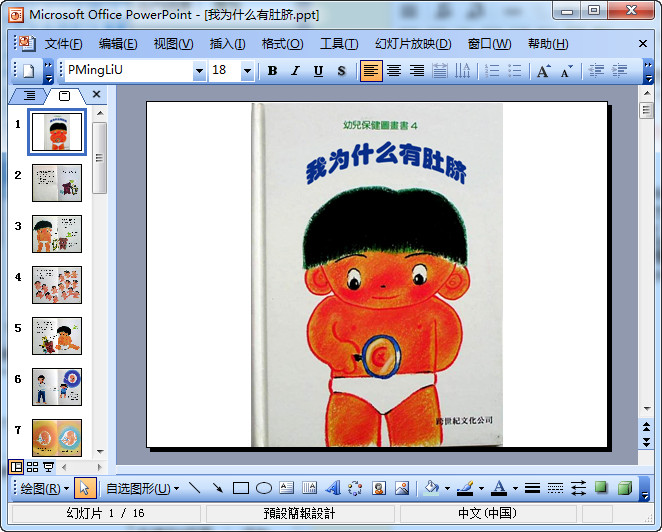
Task: Open the 文件(F) menu
Action: pyautogui.click(x=64, y=43)
